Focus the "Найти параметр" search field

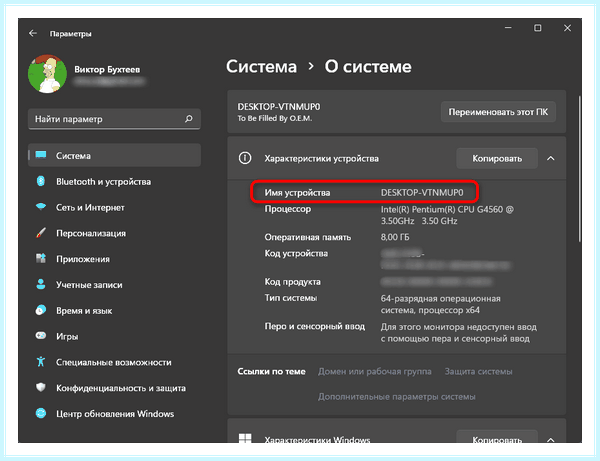[x=114, y=119]
